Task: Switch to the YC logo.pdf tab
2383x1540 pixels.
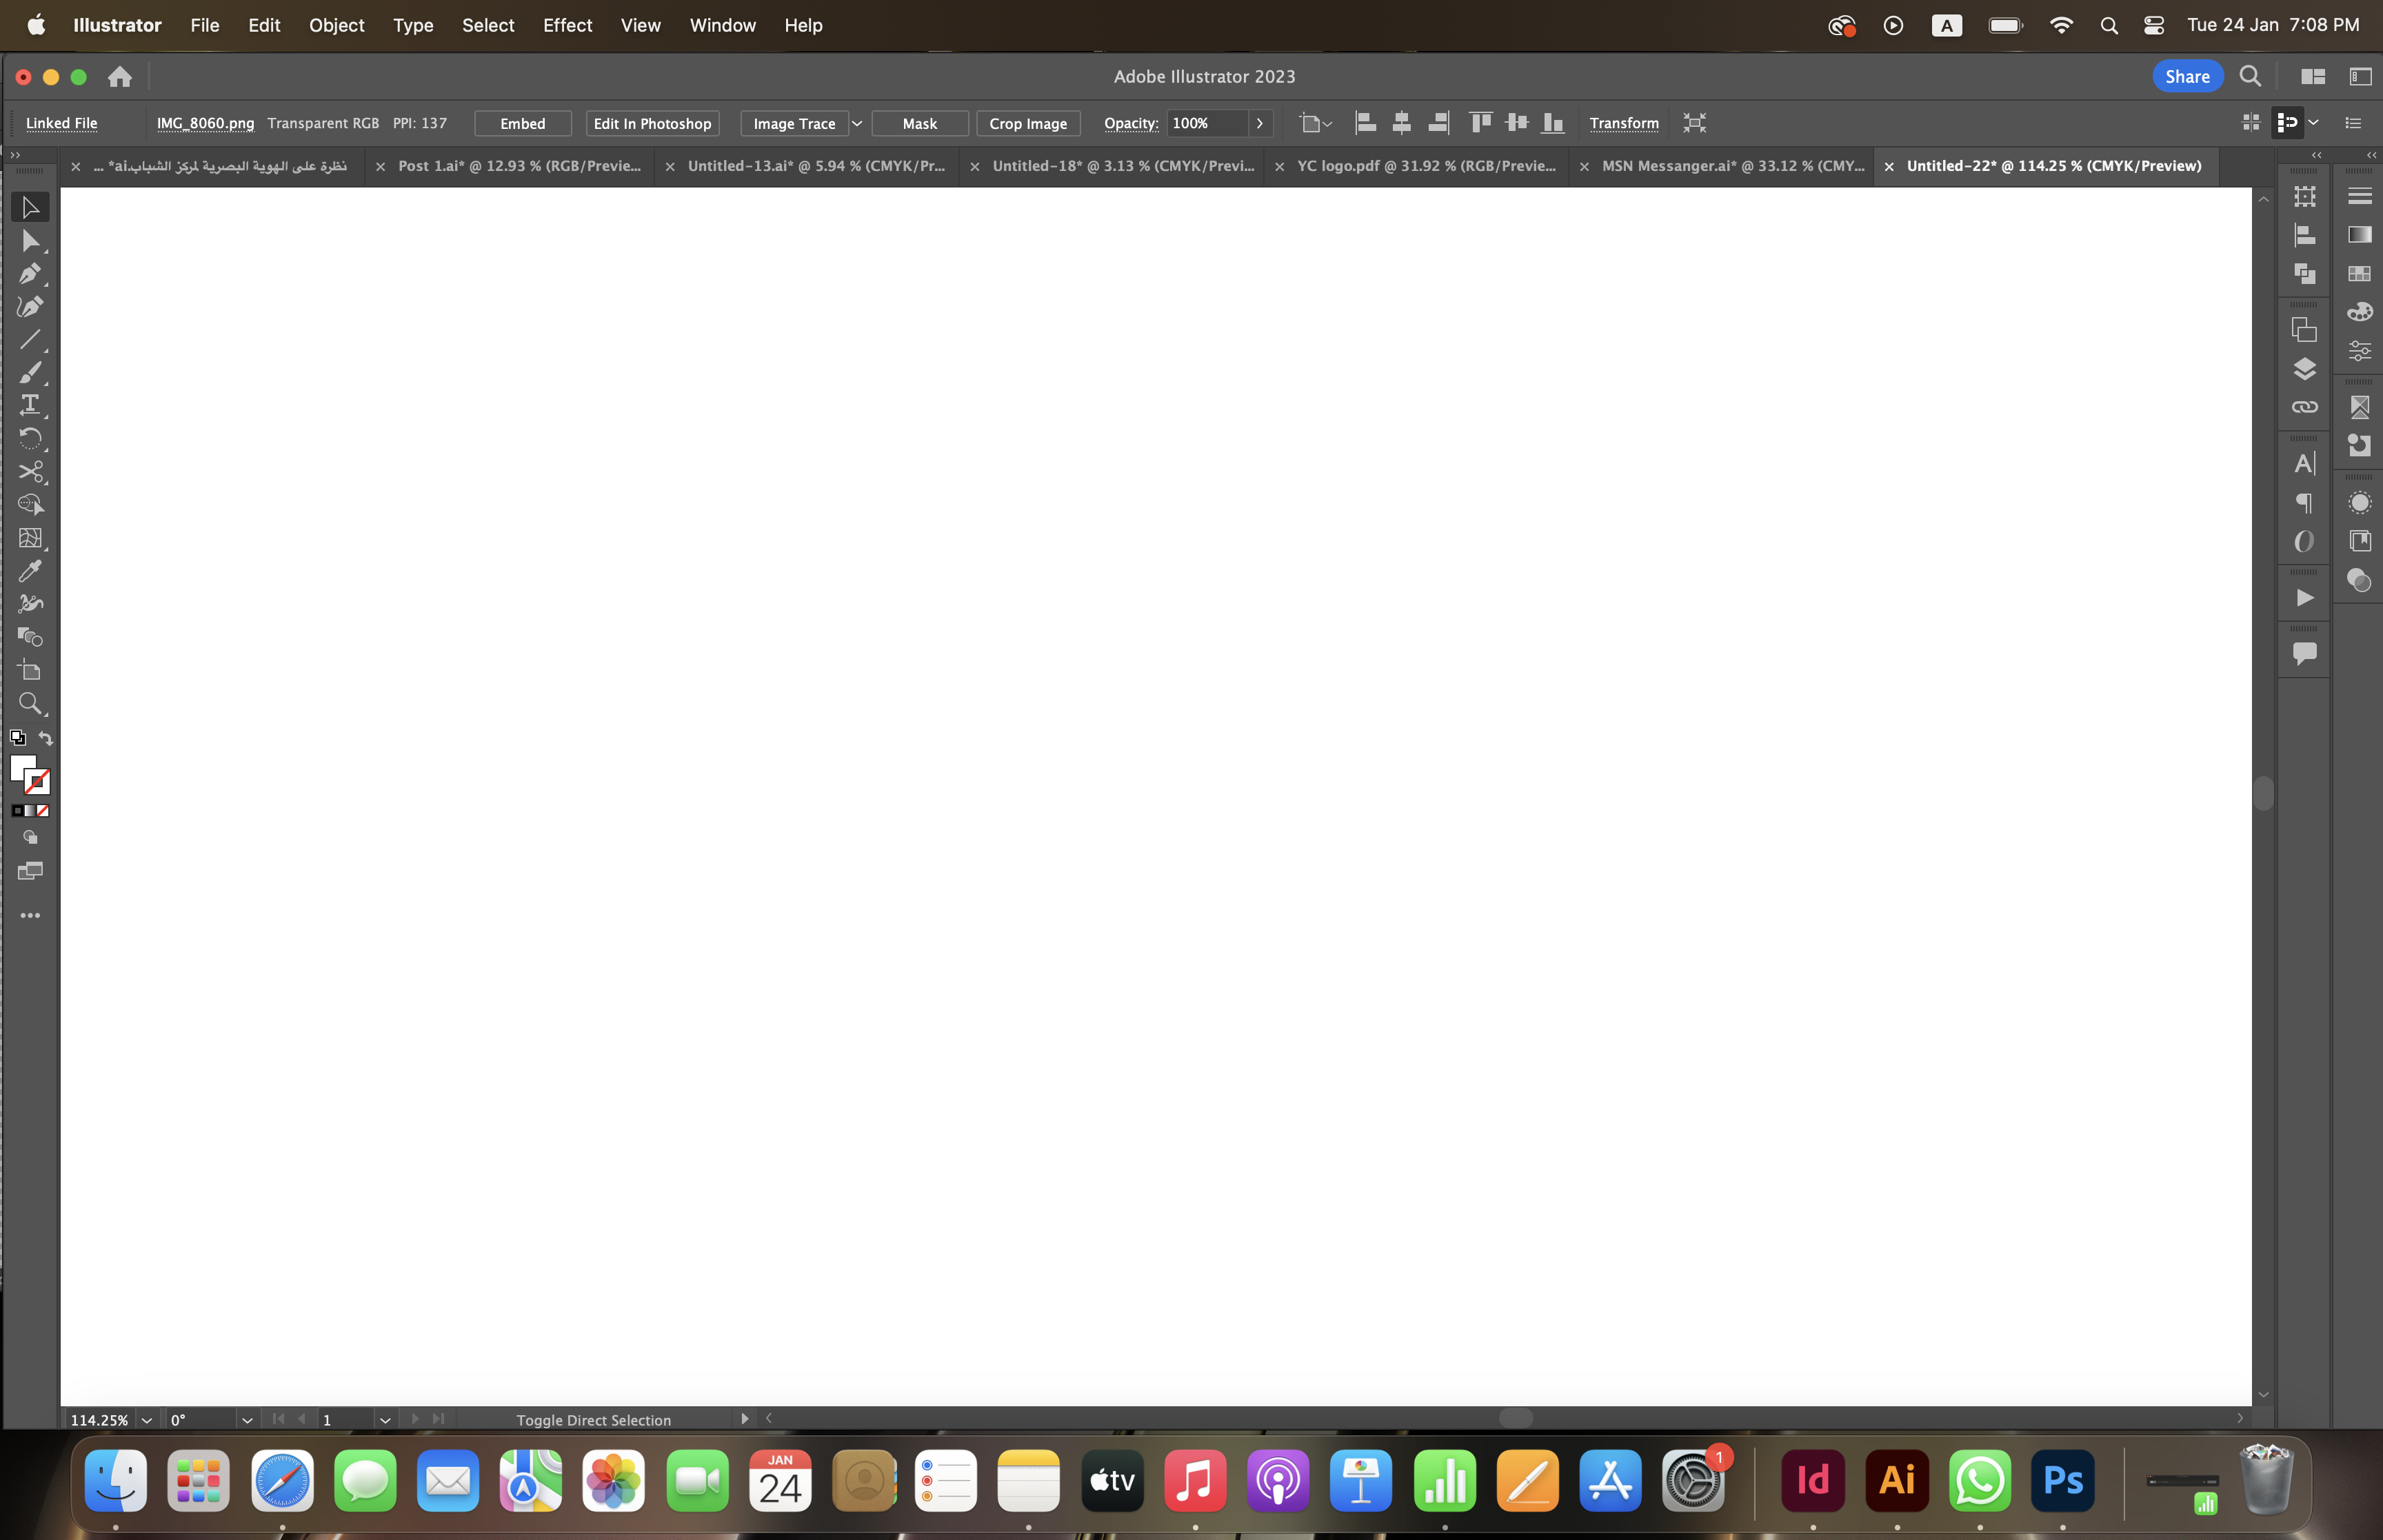Action: point(1426,166)
